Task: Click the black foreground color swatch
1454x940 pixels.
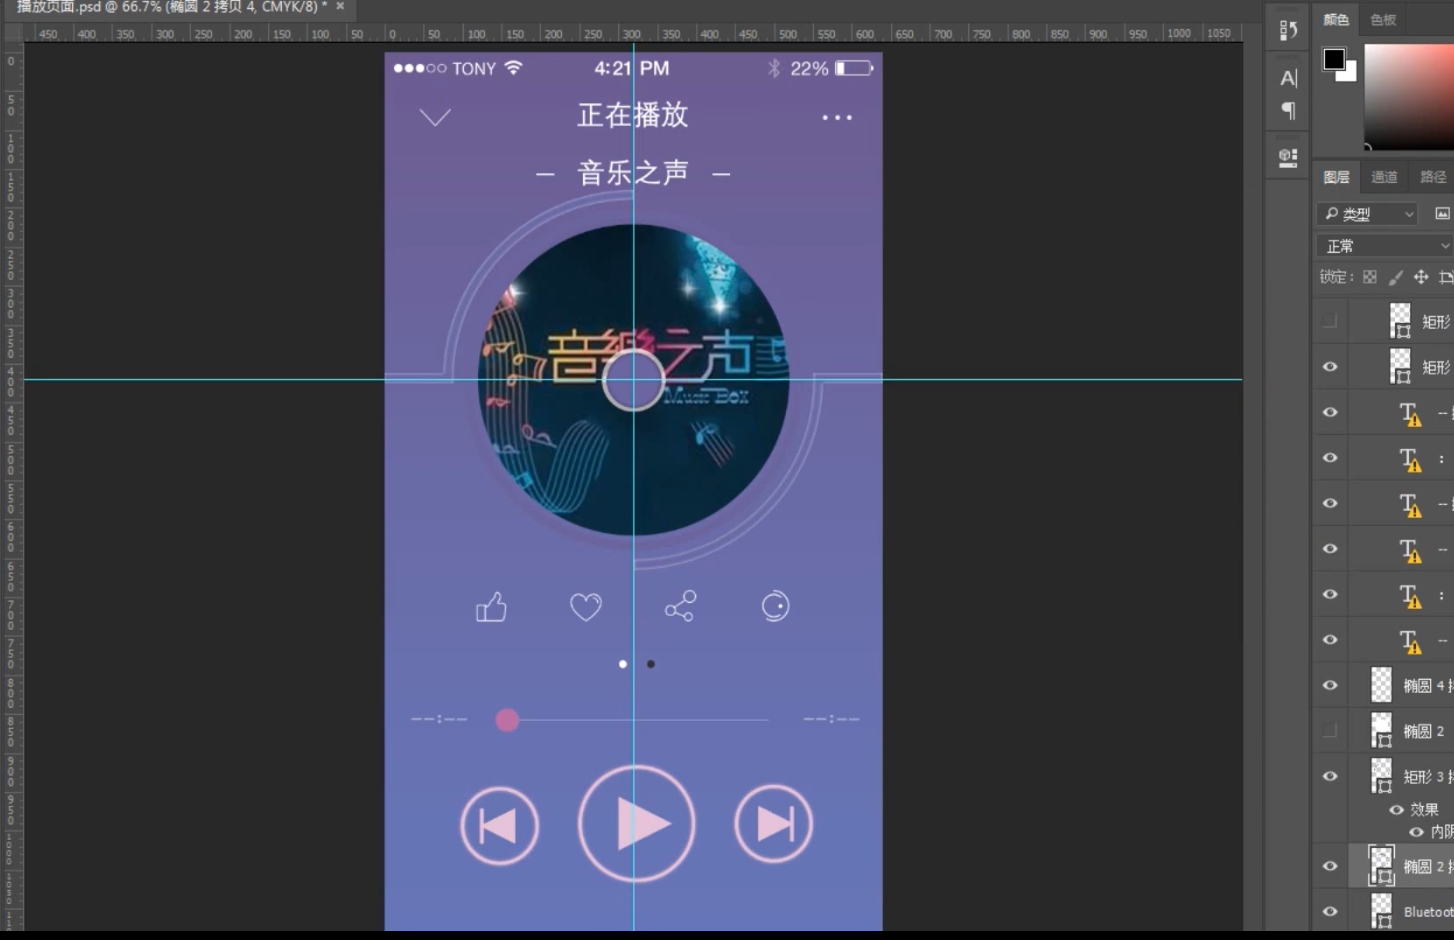Action: click(x=1334, y=59)
